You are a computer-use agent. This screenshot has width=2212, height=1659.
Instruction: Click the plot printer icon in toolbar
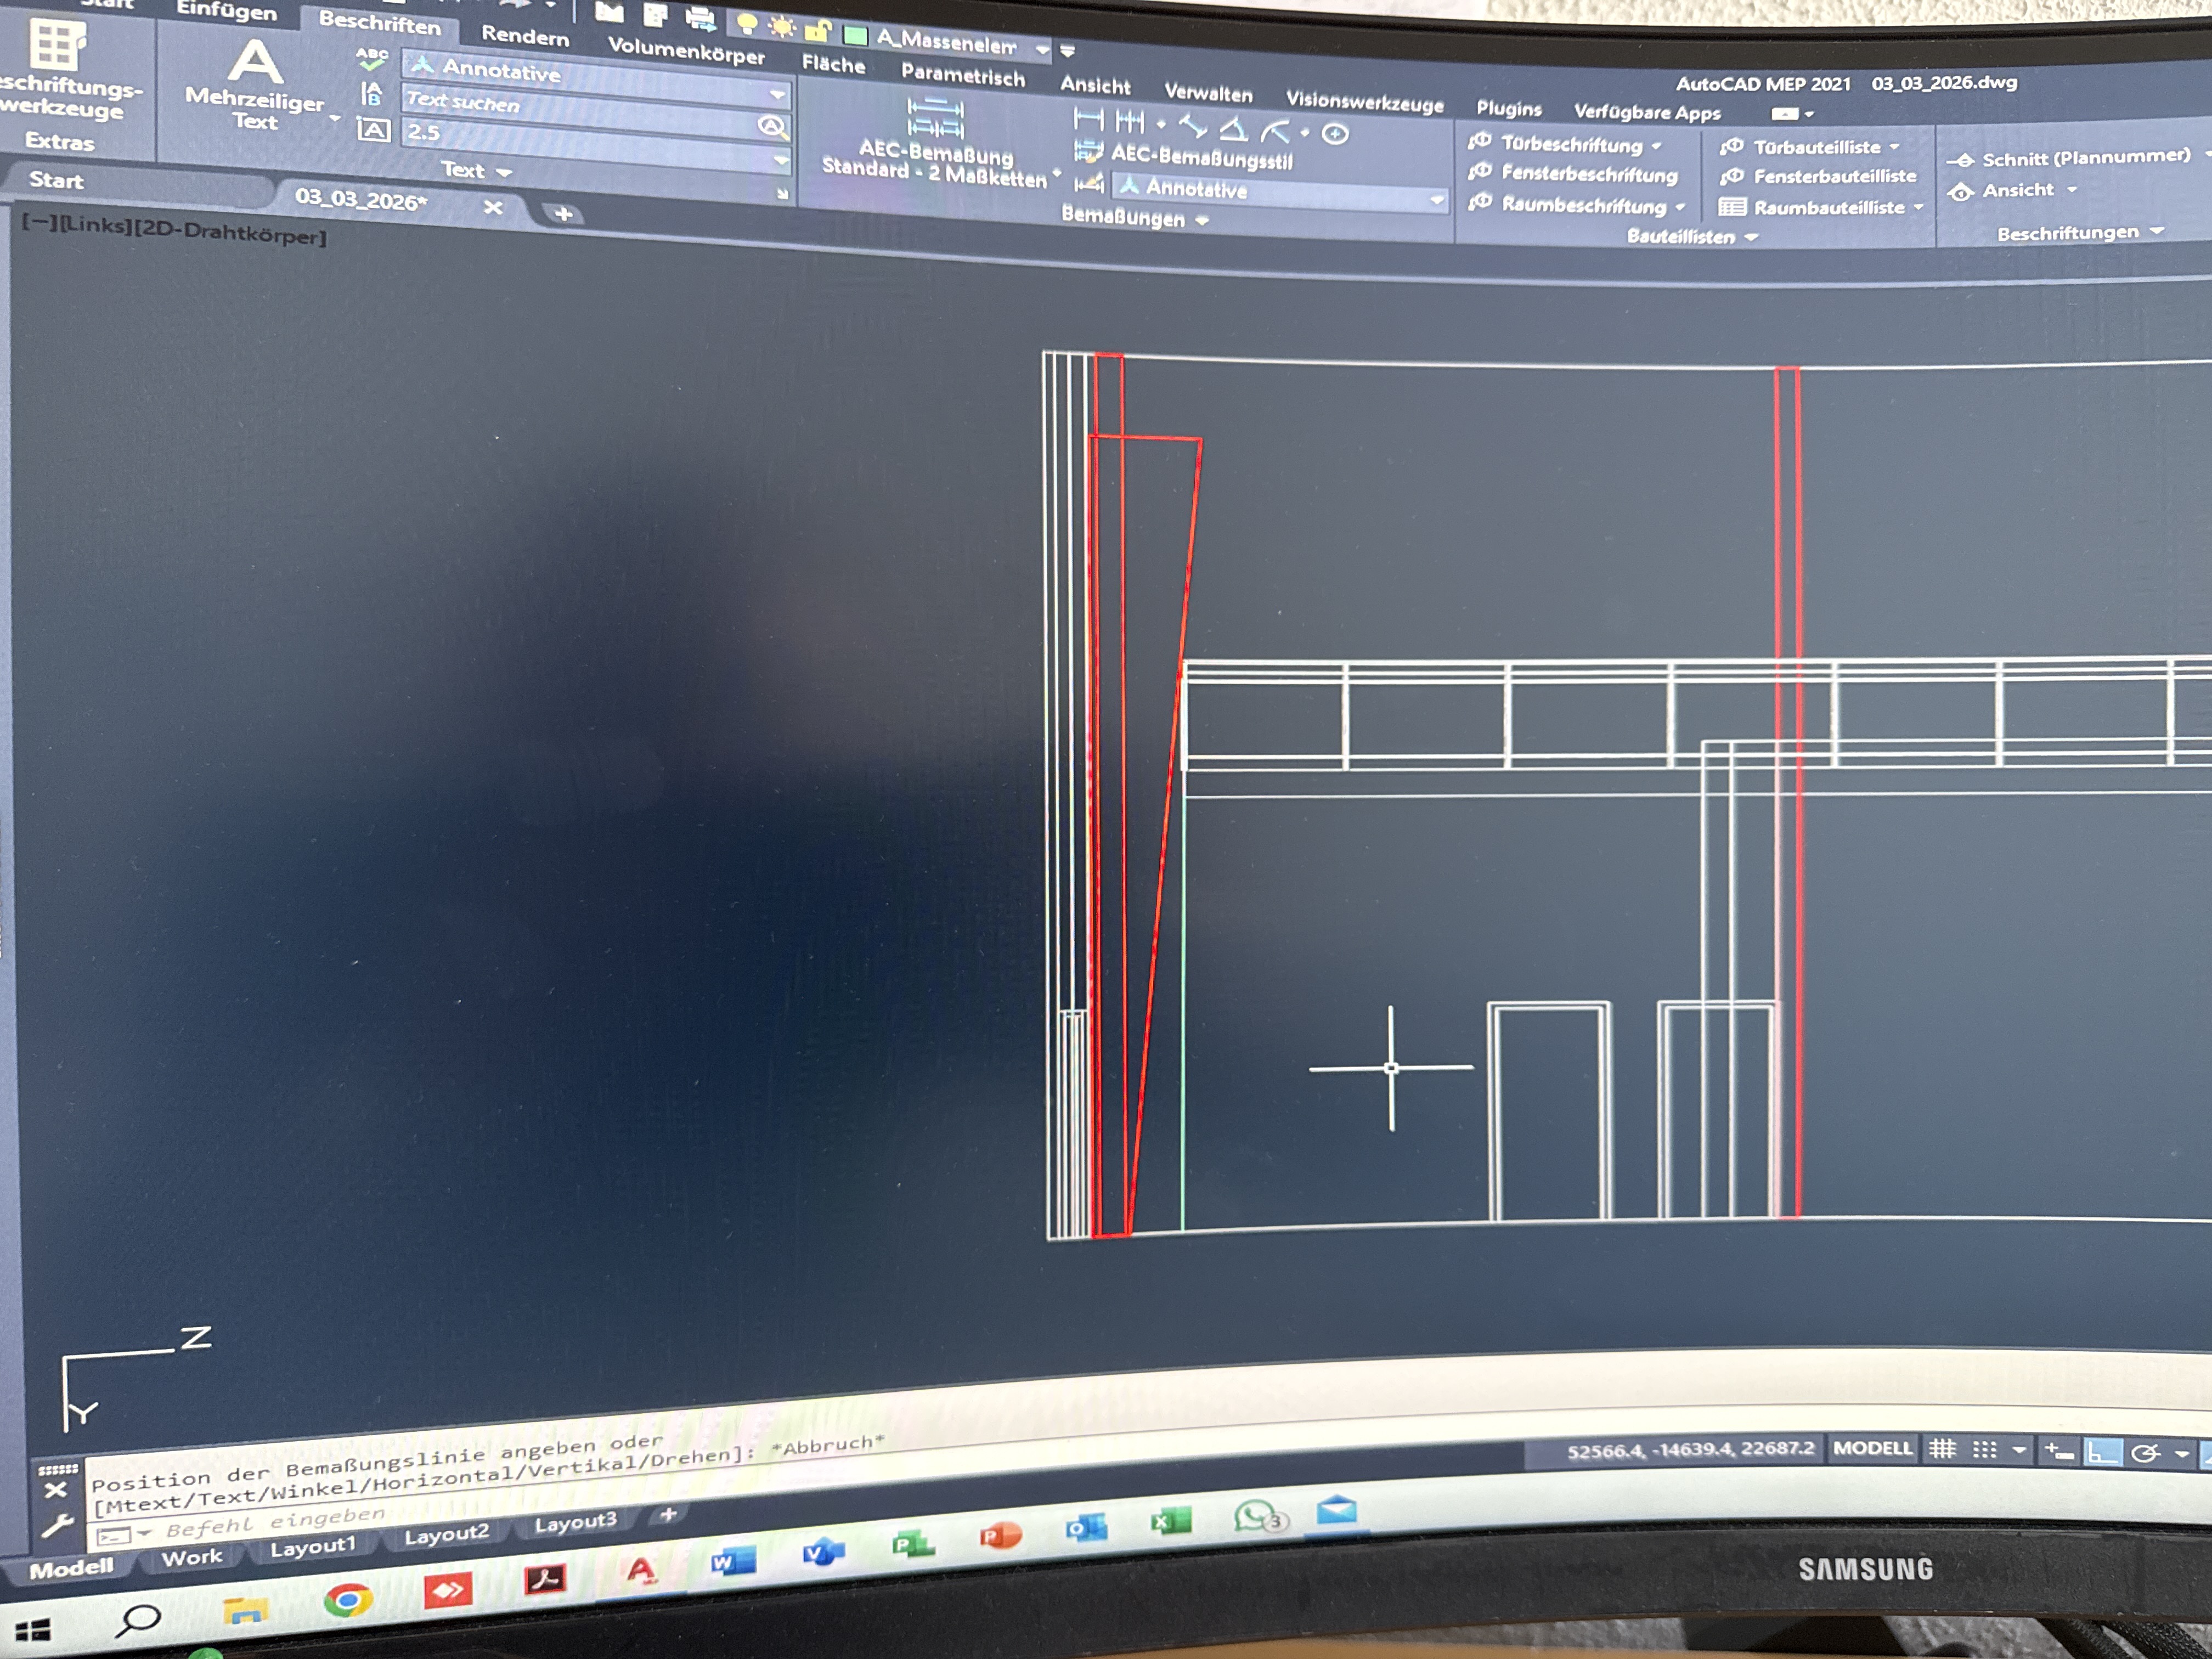[700, 17]
